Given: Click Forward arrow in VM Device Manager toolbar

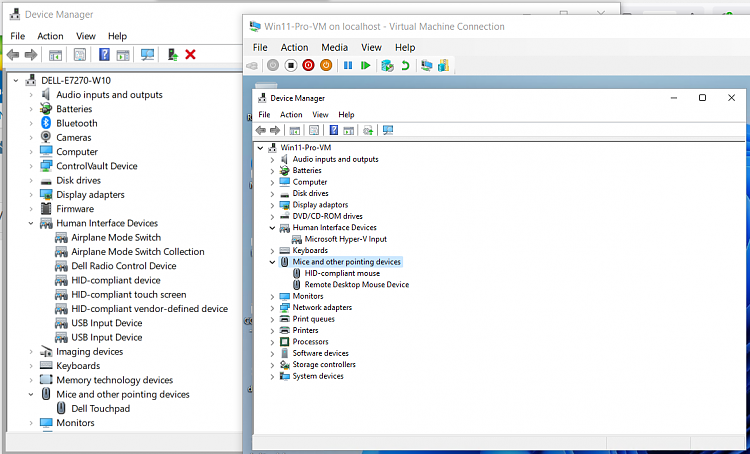Looking at the screenshot, I should (x=275, y=130).
